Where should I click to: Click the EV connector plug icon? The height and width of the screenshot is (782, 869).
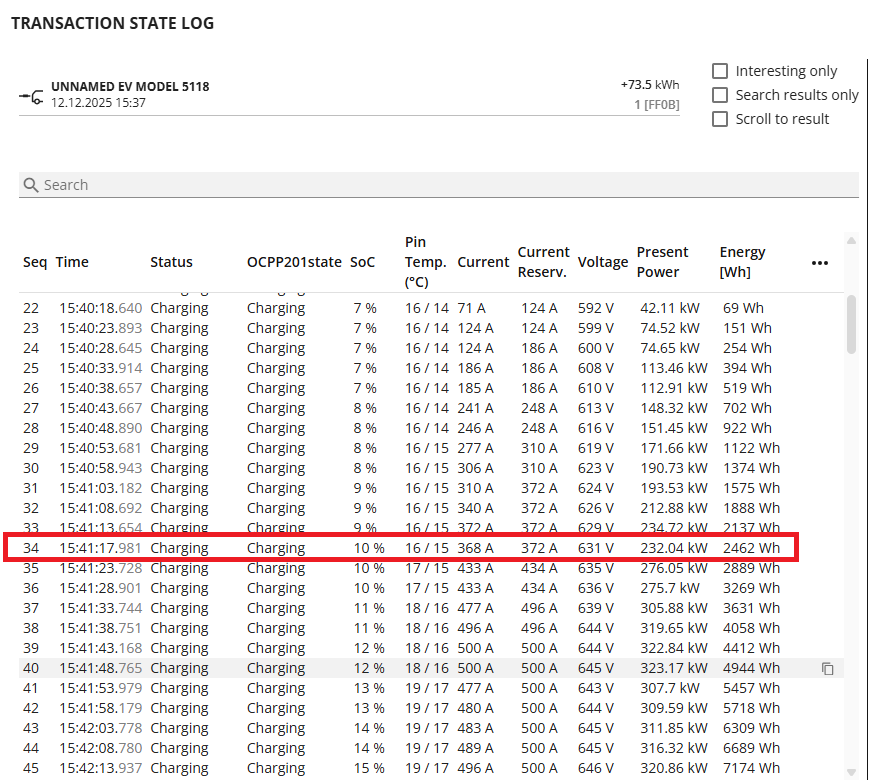point(31,96)
